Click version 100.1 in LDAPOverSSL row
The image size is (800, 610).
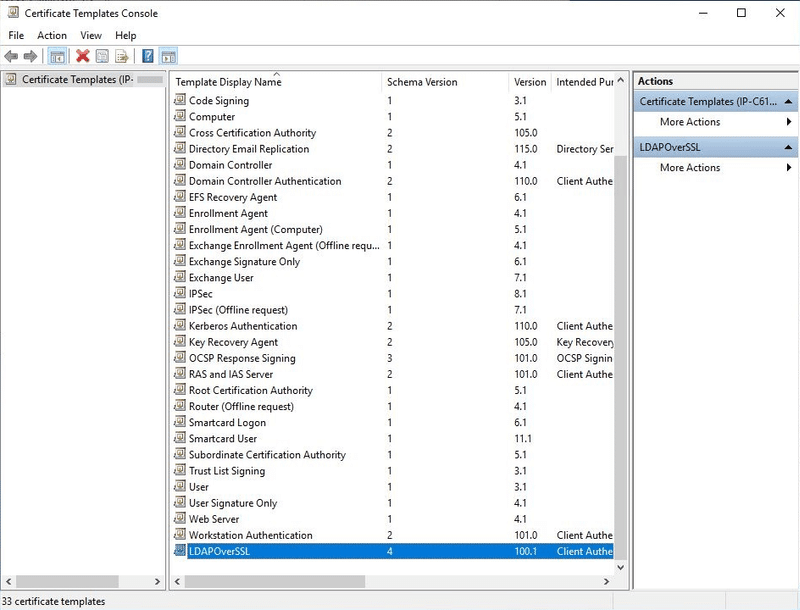click(x=525, y=551)
